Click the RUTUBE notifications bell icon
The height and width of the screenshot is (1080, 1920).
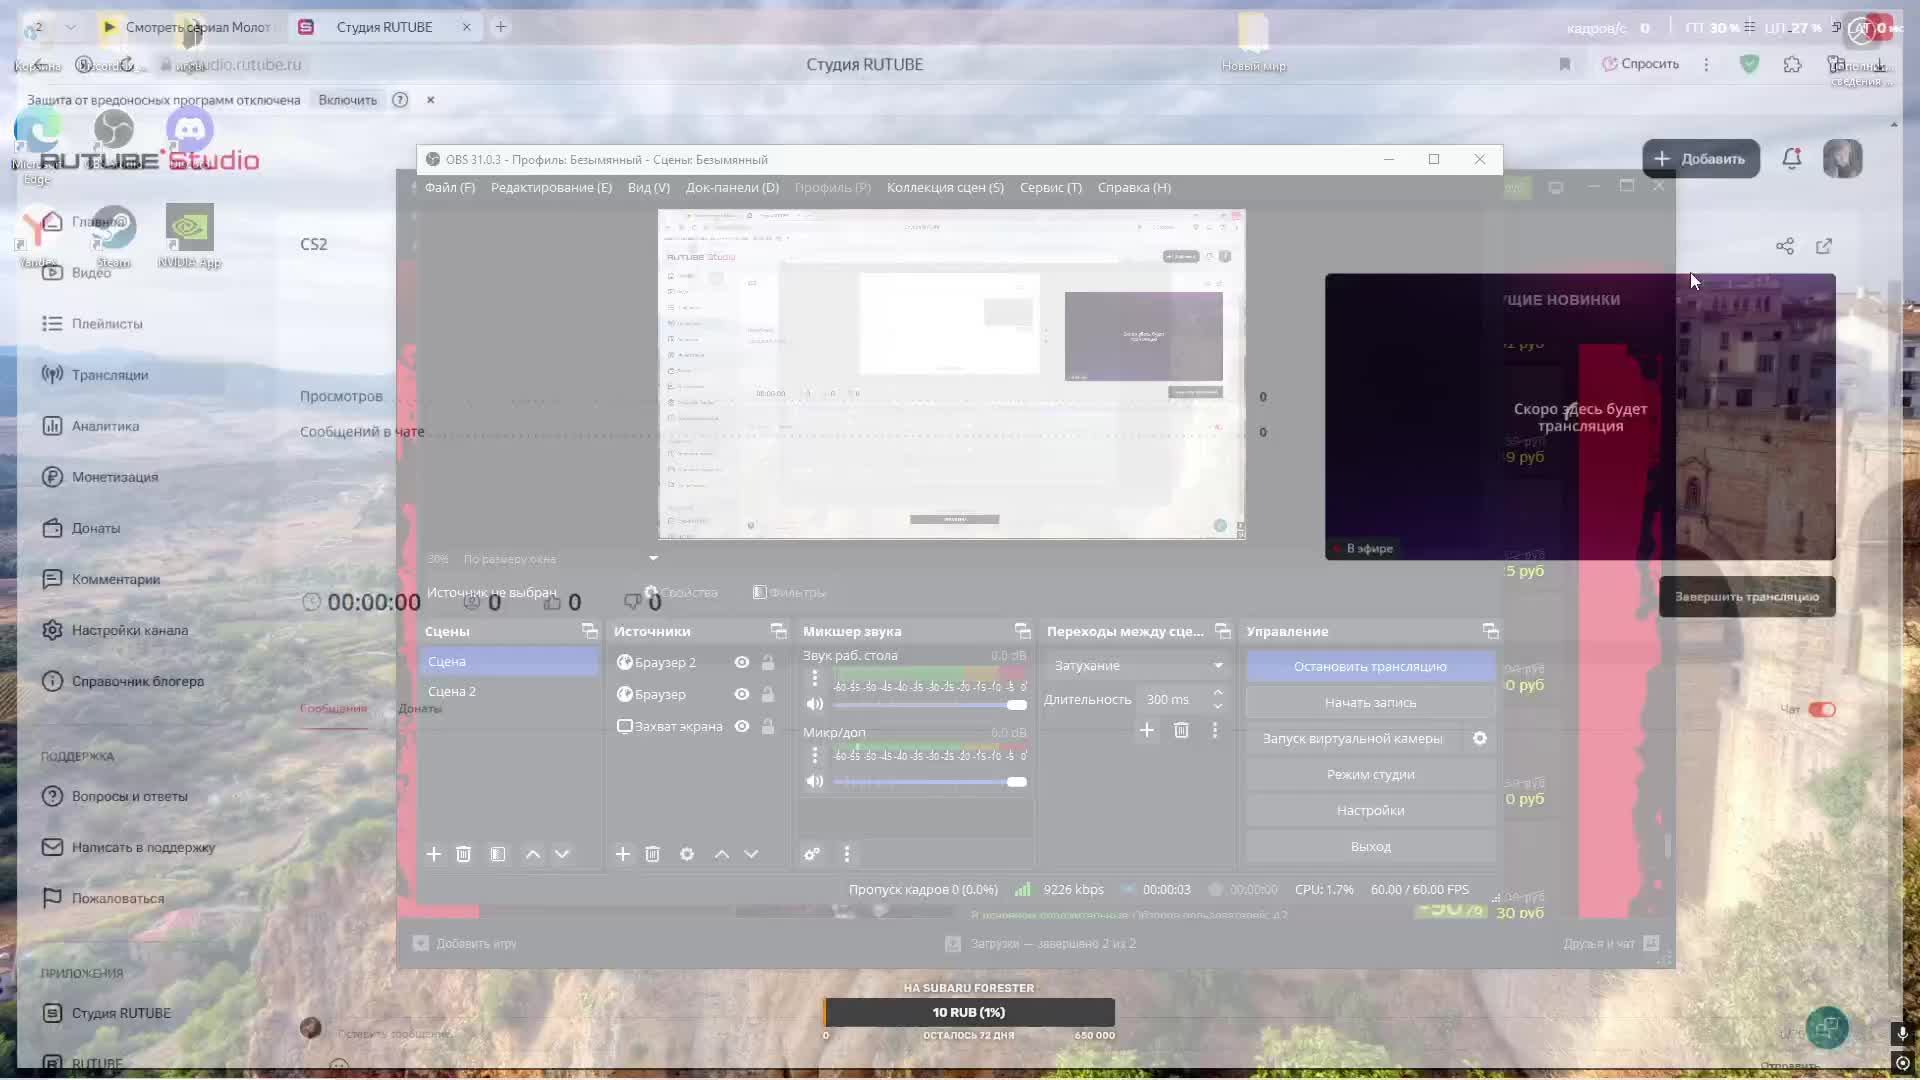pyautogui.click(x=1791, y=158)
